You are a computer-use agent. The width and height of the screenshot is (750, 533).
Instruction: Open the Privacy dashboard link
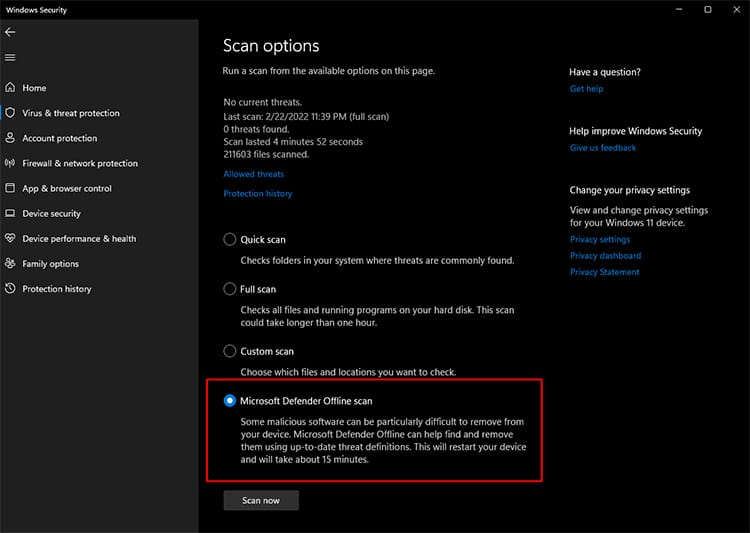point(606,255)
